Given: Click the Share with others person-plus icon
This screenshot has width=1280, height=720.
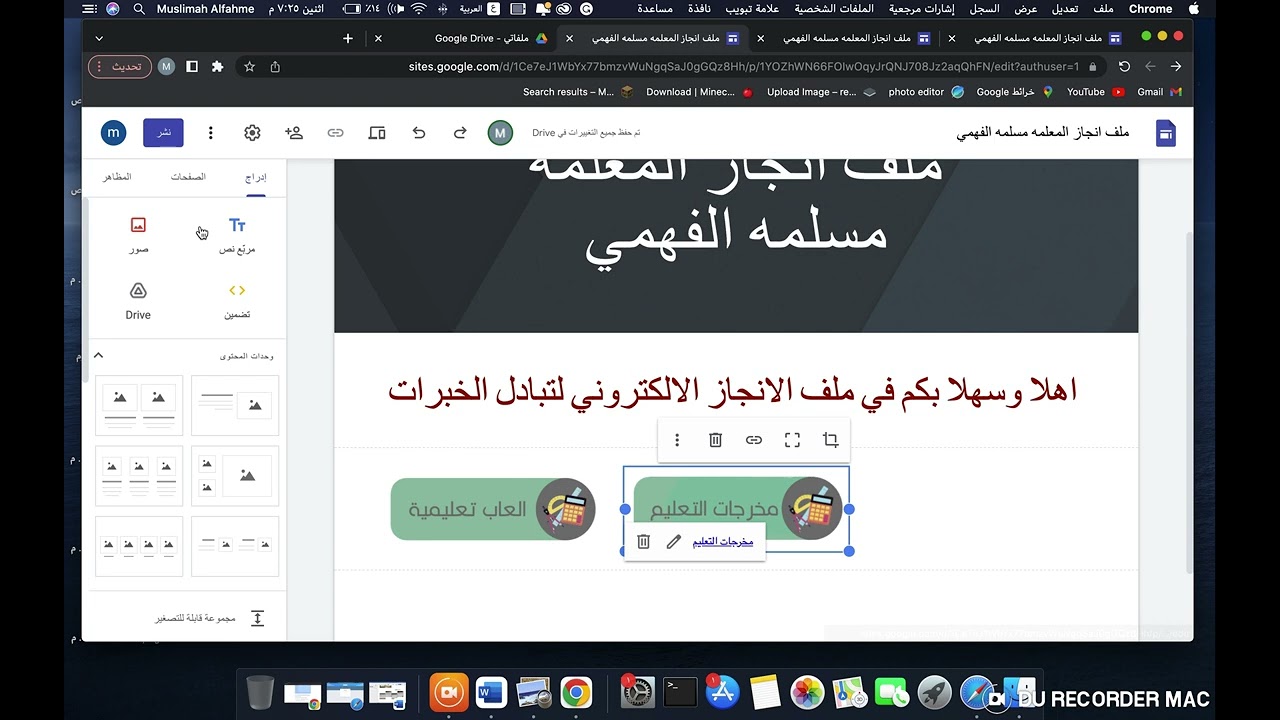Looking at the screenshot, I should pos(293,133).
